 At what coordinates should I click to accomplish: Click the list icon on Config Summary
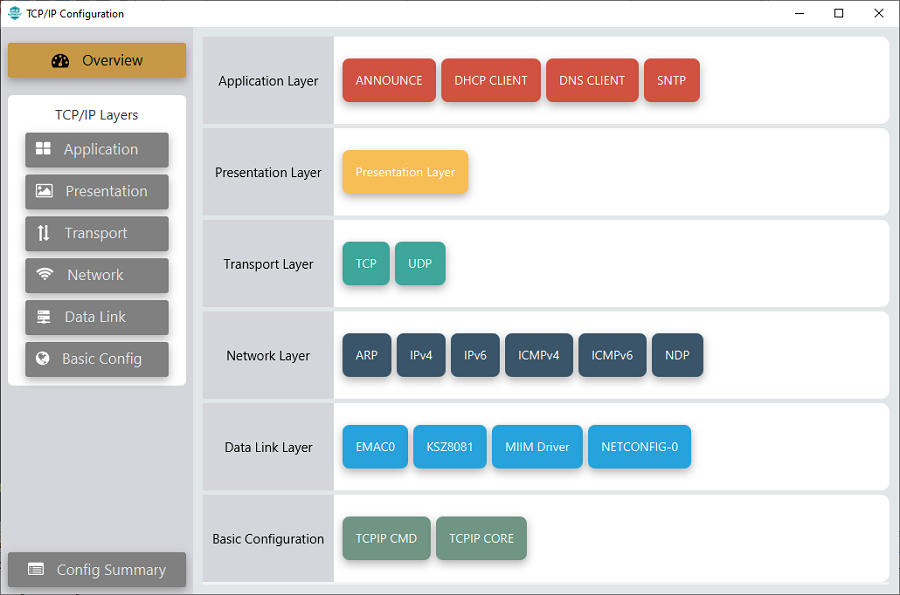[36, 570]
